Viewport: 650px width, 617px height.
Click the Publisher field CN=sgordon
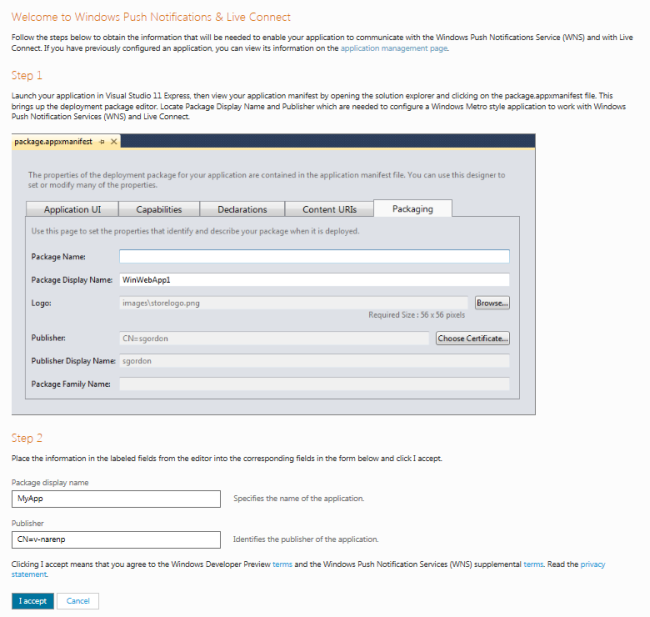(274, 338)
